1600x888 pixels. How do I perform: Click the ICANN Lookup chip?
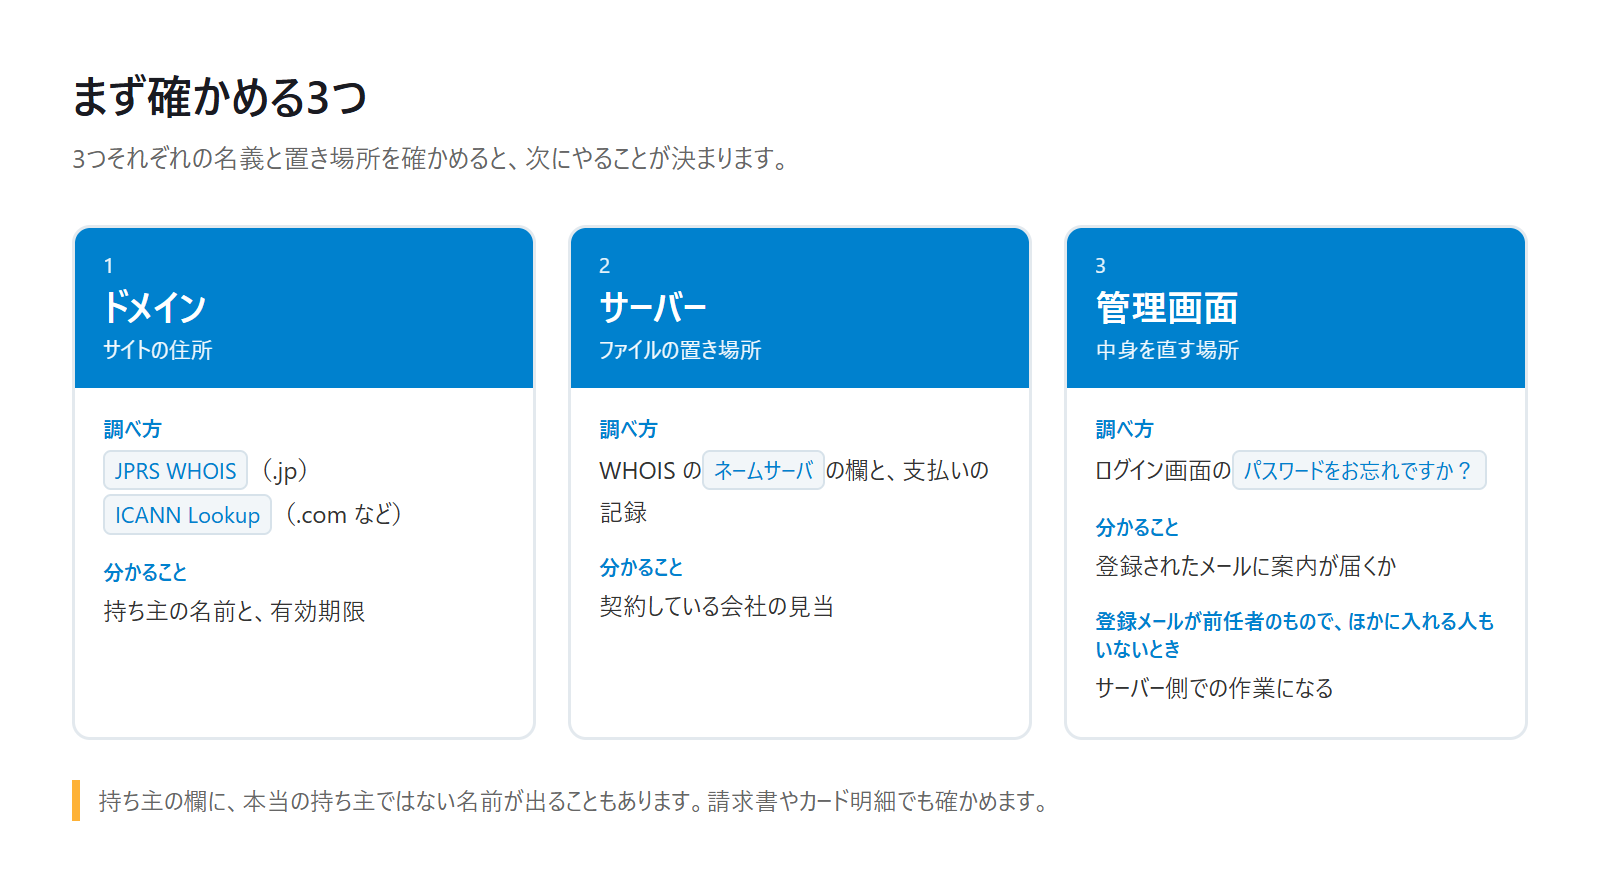tap(187, 514)
